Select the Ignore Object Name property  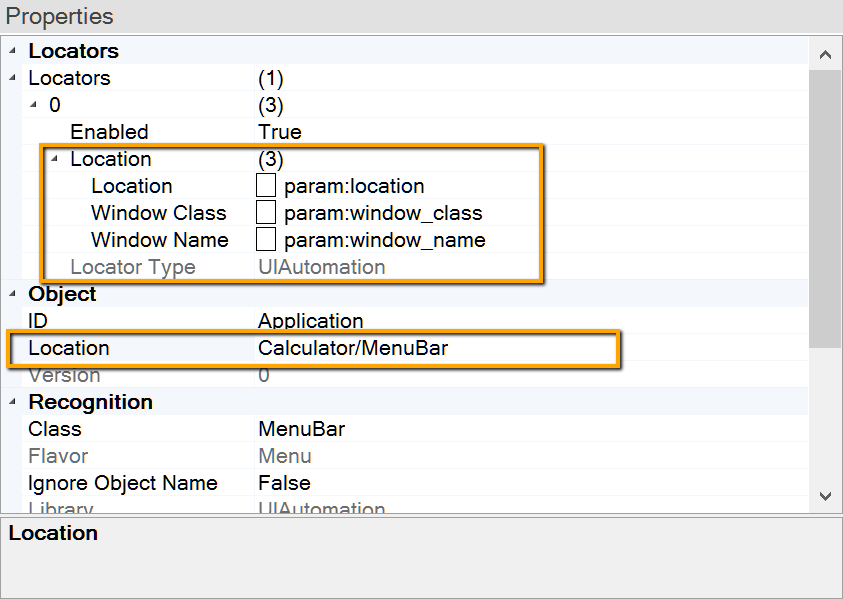[122, 483]
